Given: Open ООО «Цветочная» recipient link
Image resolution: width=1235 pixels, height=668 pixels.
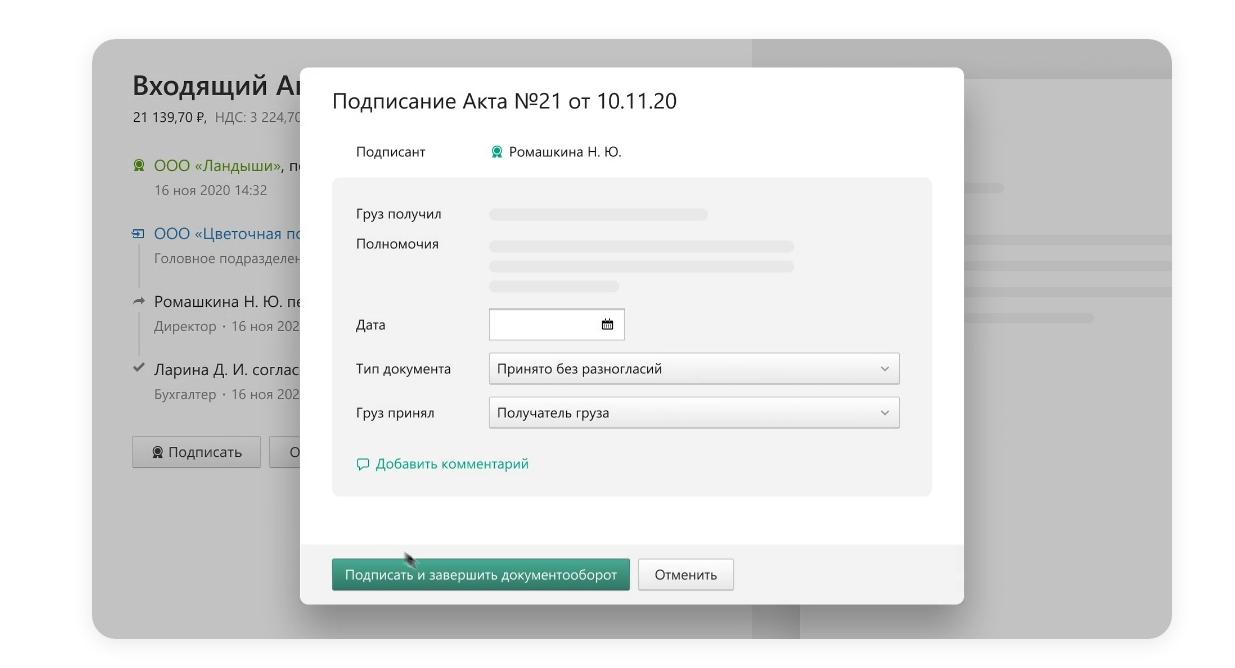Looking at the screenshot, I should 227,234.
